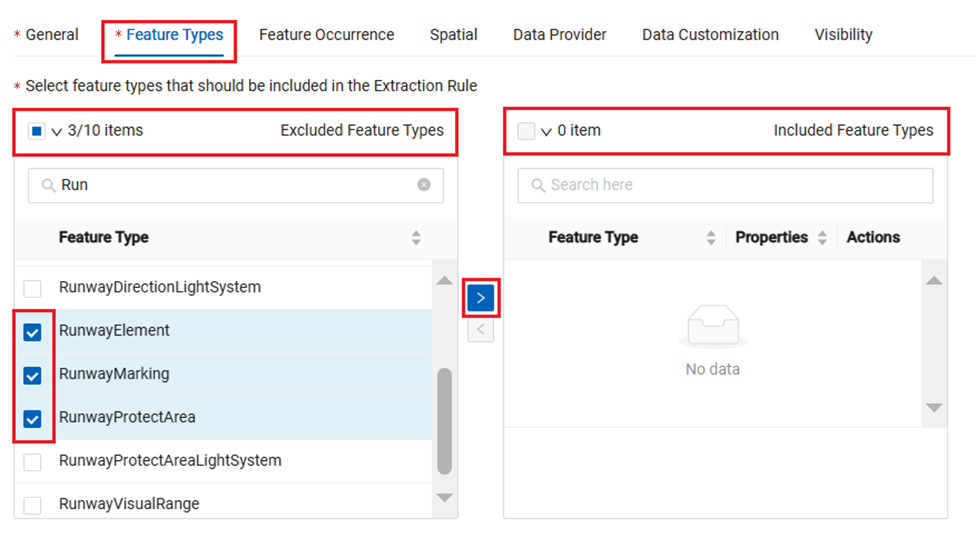Check RunwayProtectAreaLightSystem checkbox
This screenshot has height=548, width=976.
(32, 462)
